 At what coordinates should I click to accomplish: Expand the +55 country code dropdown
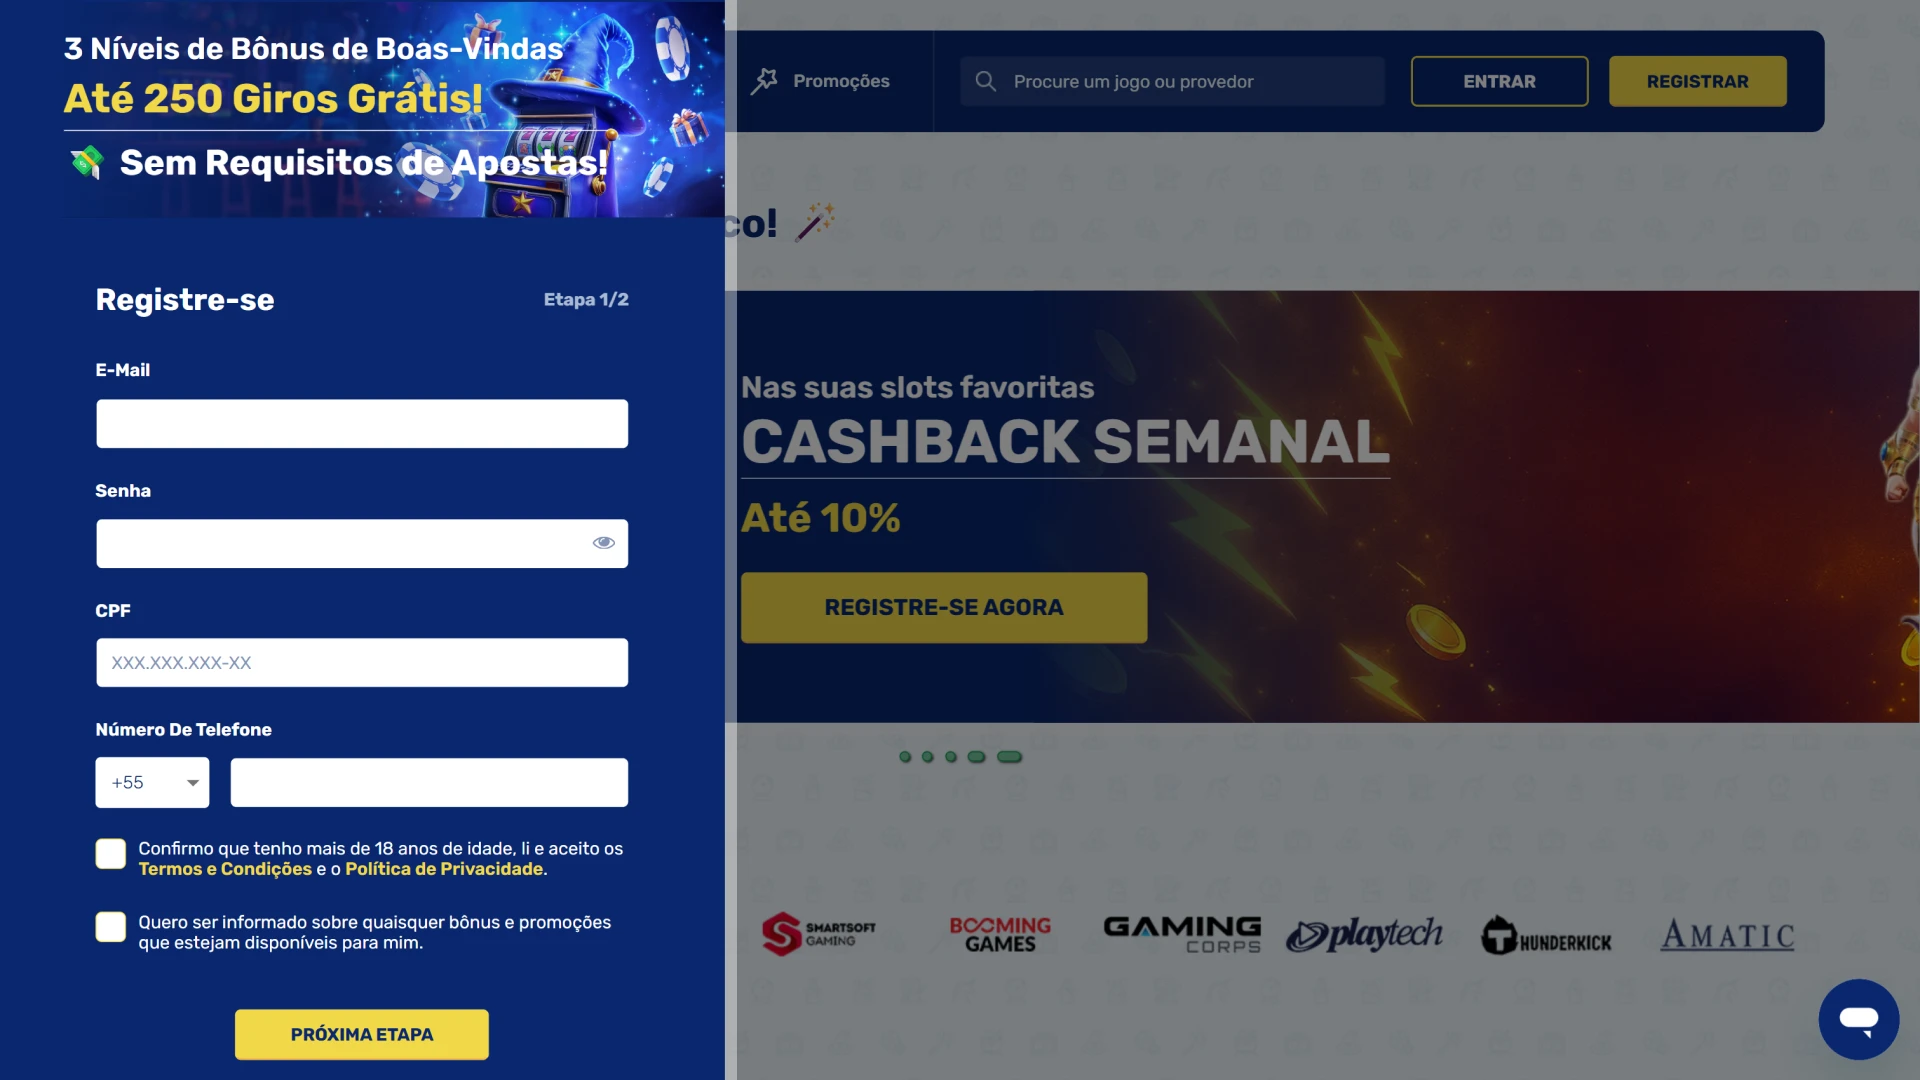click(x=152, y=783)
